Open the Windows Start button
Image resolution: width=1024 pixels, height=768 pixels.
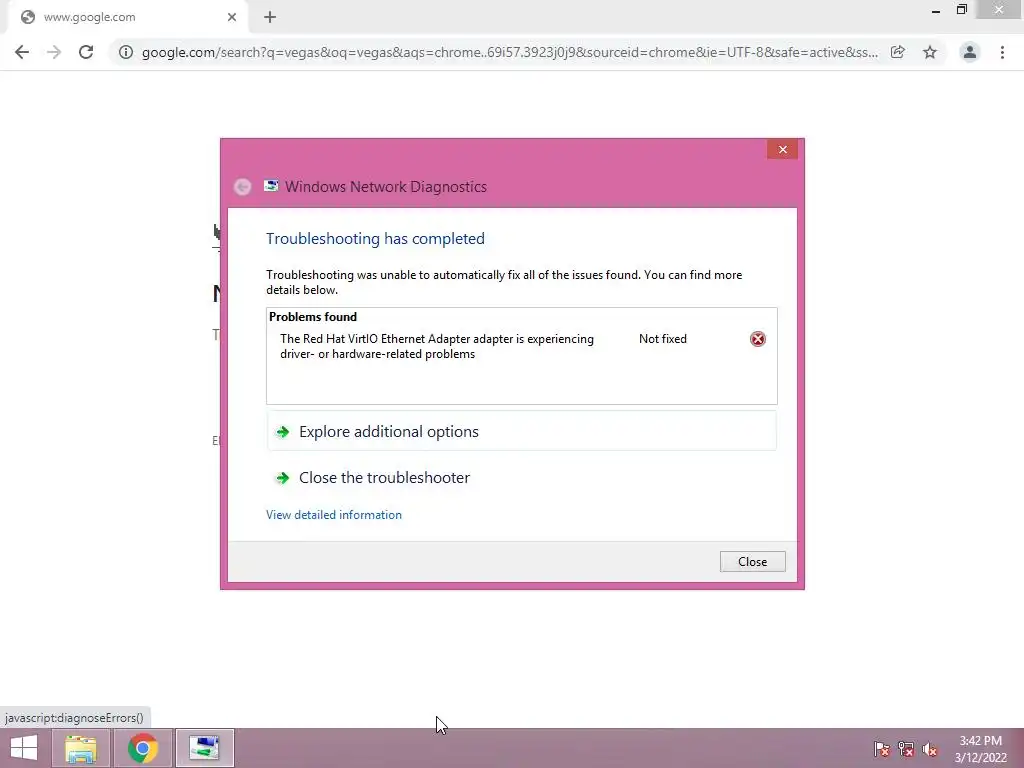coord(24,748)
